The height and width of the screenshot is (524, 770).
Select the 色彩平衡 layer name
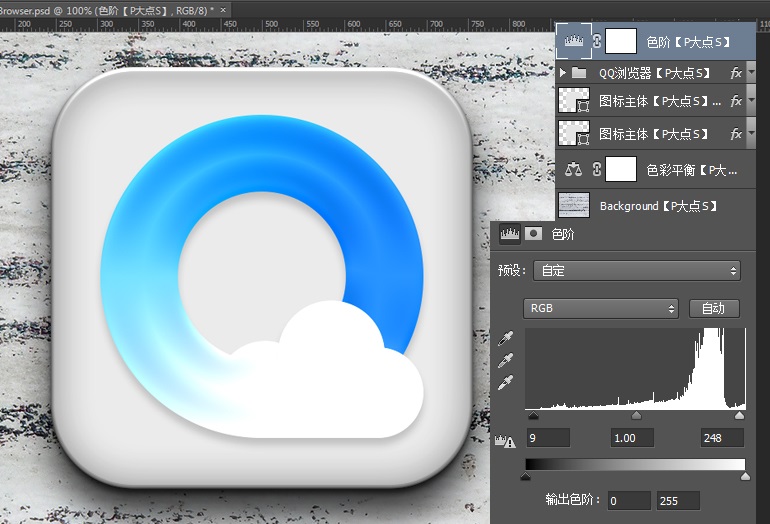coord(691,170)
